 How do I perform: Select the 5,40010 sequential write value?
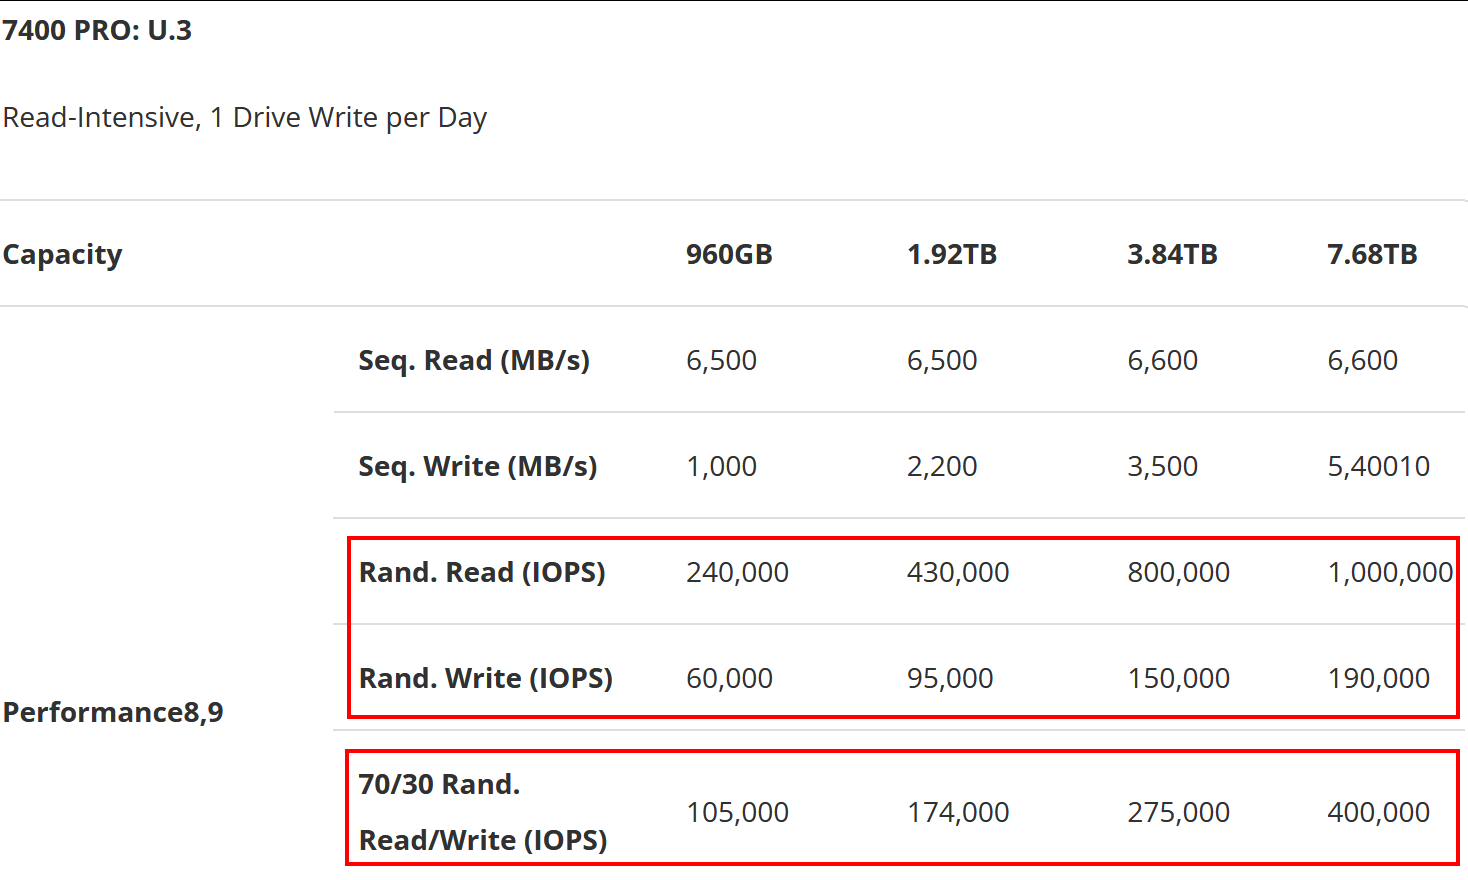click(x=1378, y=466)
